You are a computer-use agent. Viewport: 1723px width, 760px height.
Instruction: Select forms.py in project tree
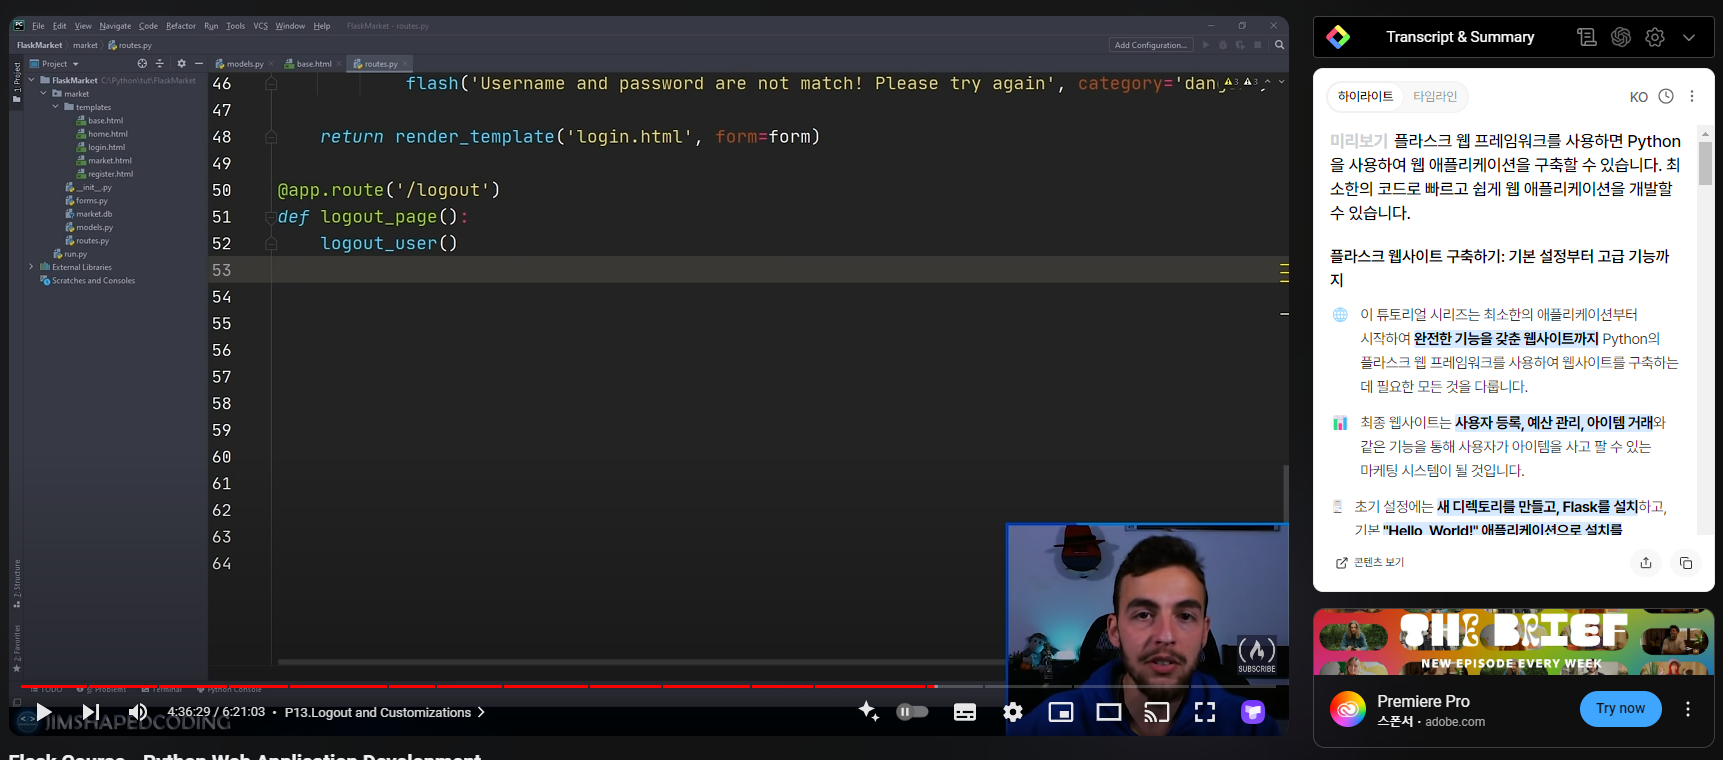coord(86,200)
